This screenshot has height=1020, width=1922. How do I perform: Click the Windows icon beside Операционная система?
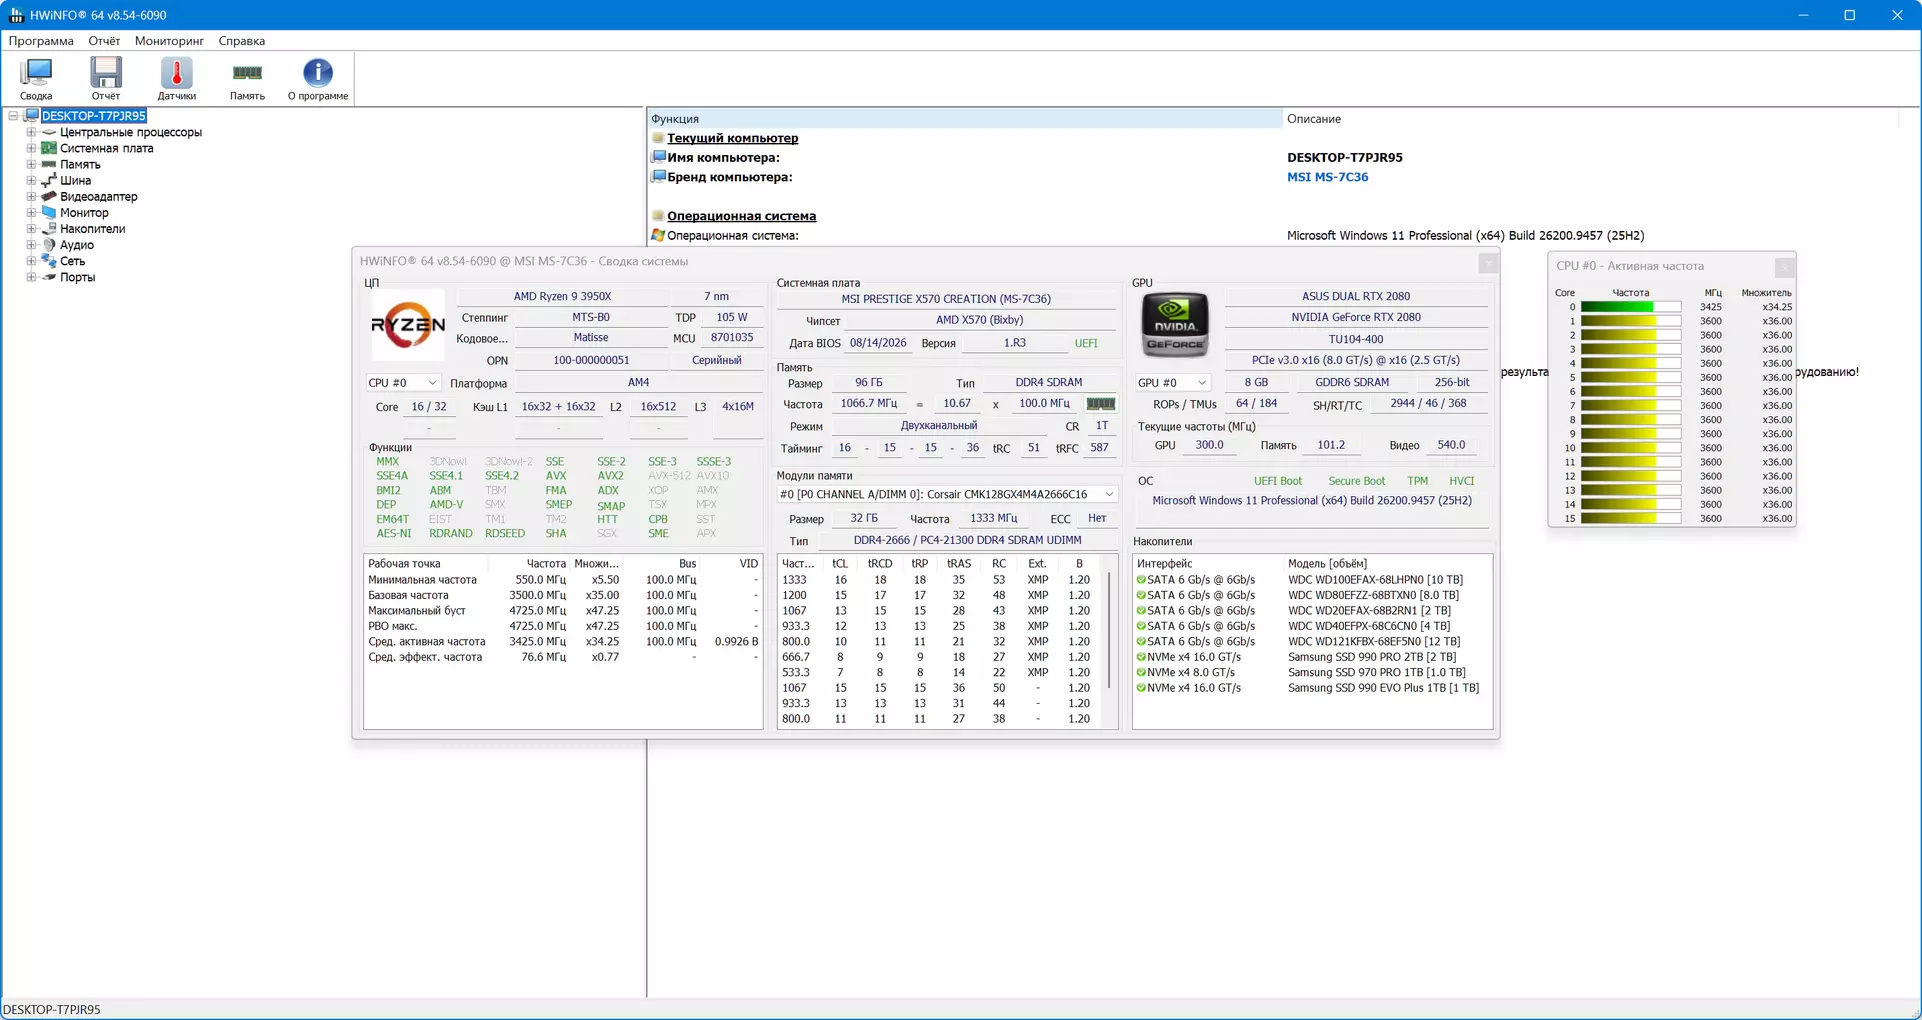[x=658, y=235]
